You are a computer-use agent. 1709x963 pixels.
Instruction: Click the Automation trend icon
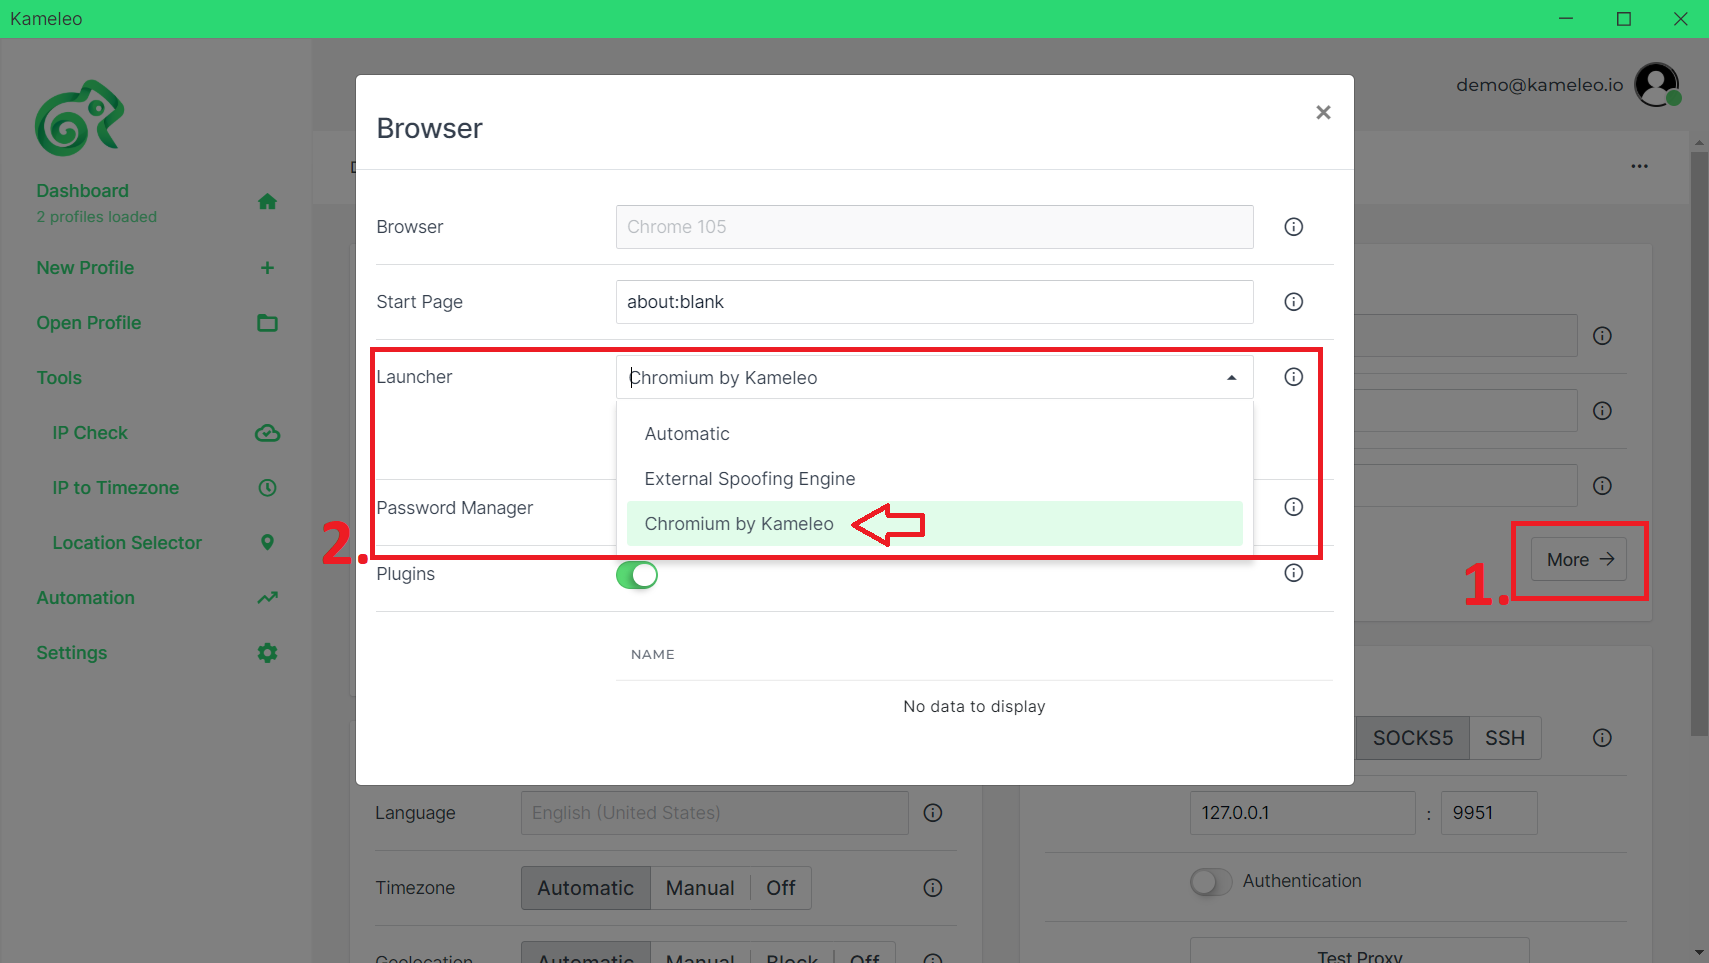(x=267, y=598)
